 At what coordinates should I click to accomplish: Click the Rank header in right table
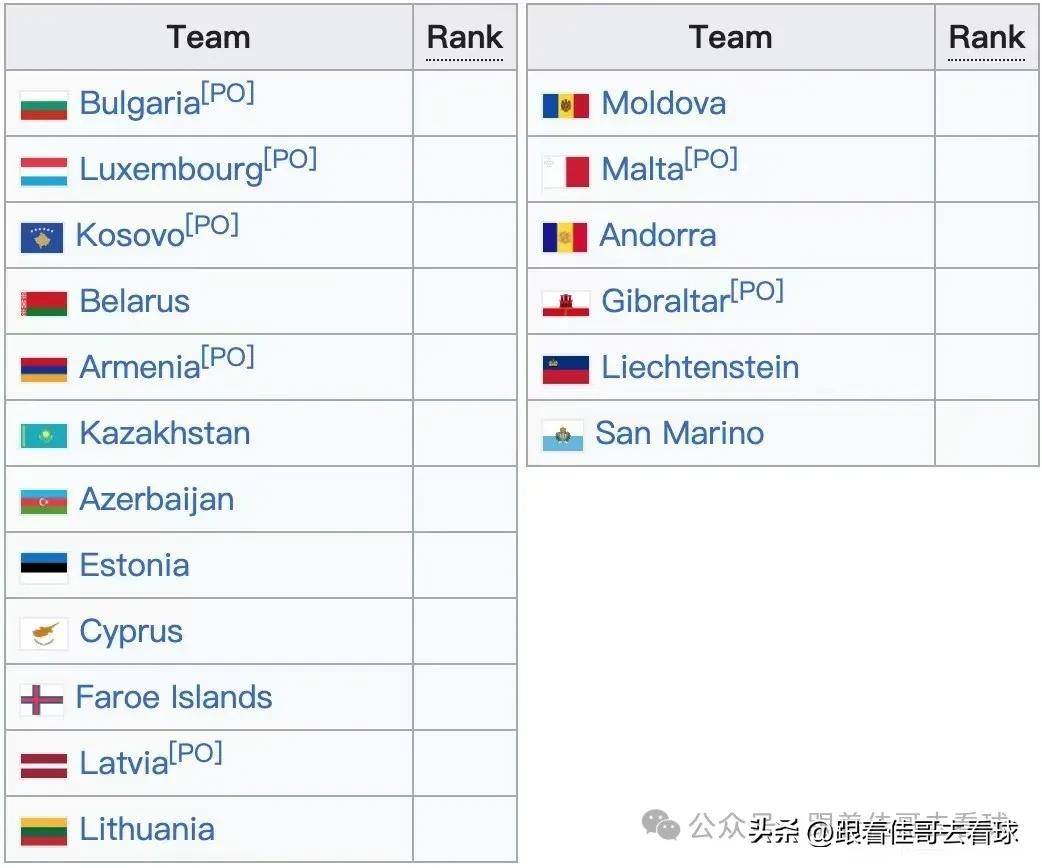(987, 38)
